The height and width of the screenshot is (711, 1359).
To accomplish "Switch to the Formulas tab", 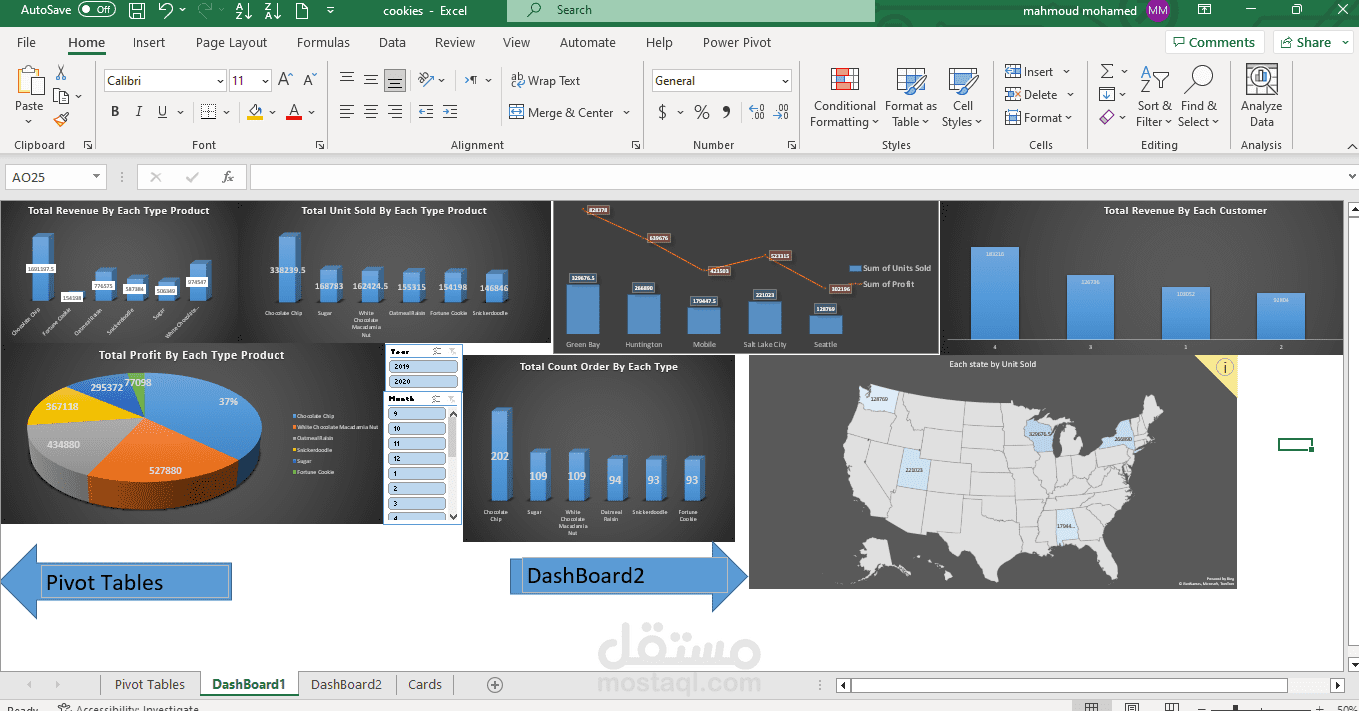I will click(x=323, y=42).
